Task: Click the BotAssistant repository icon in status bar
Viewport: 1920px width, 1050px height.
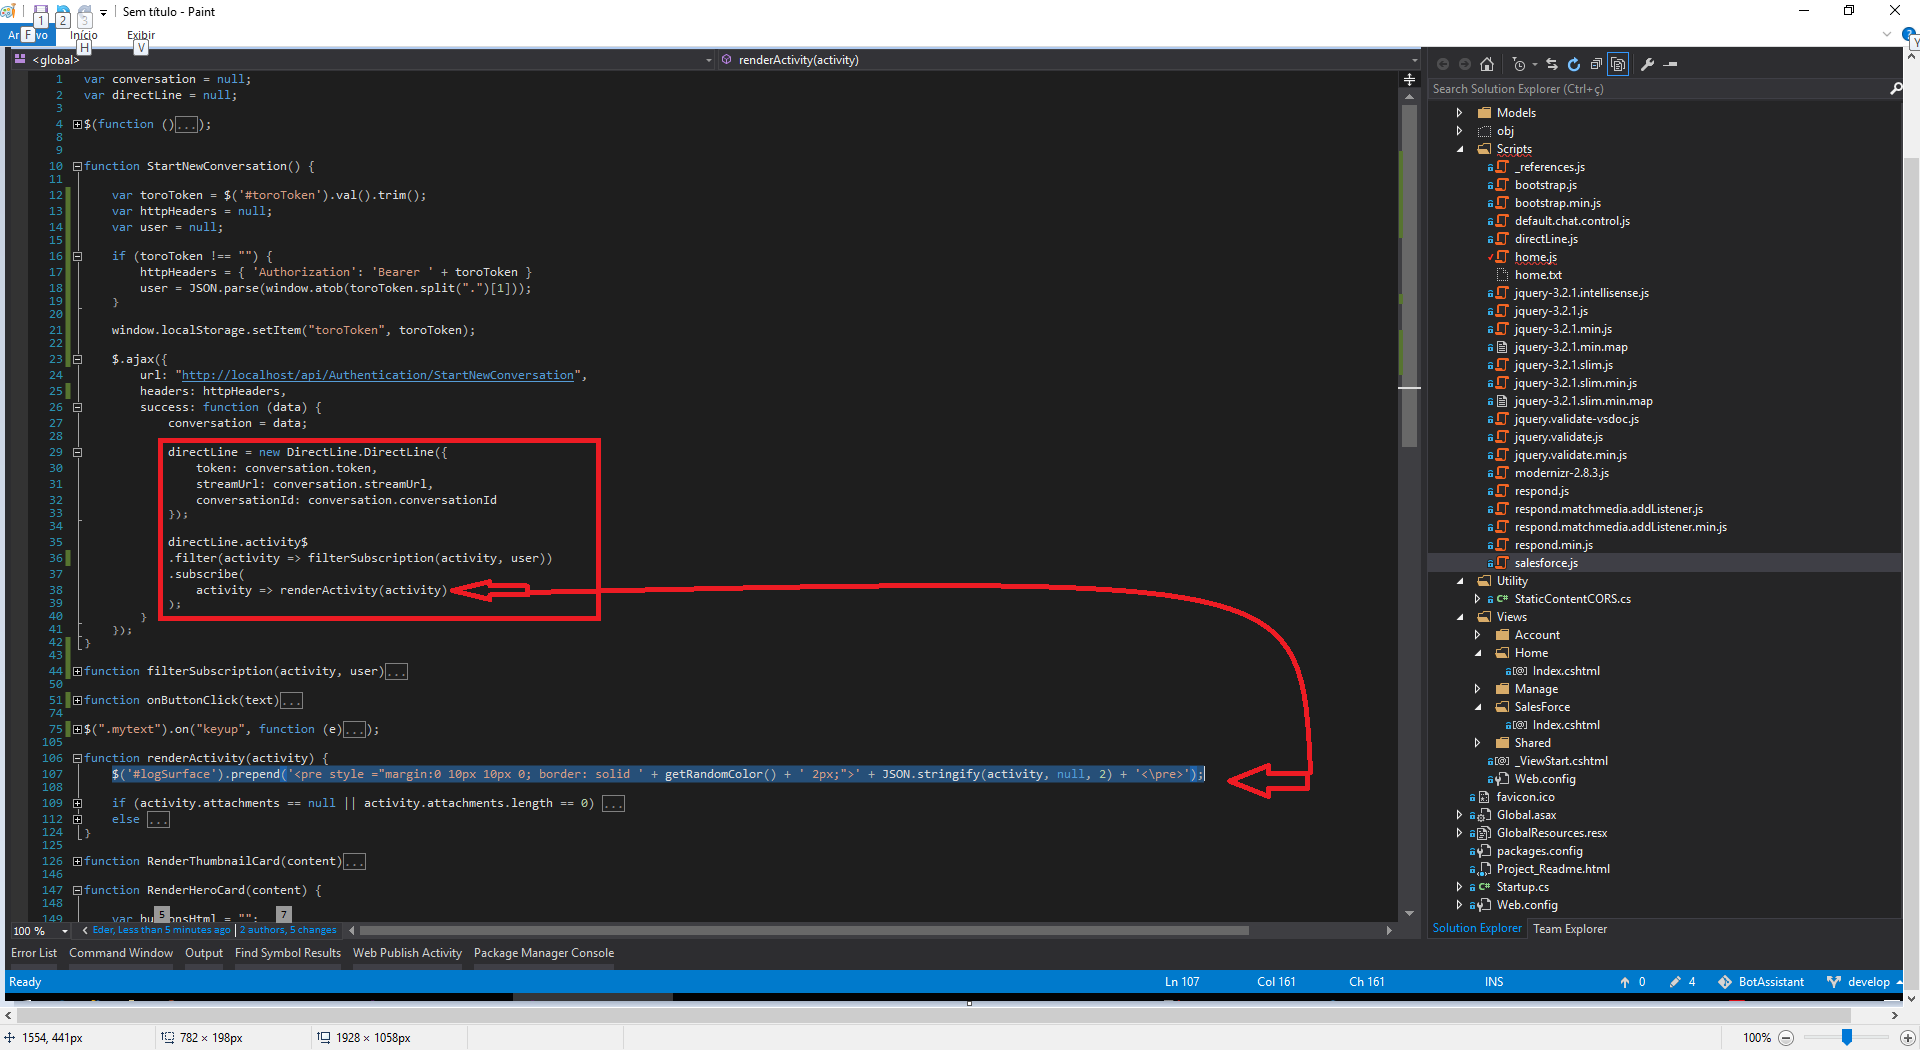Action: (1762, 981)
